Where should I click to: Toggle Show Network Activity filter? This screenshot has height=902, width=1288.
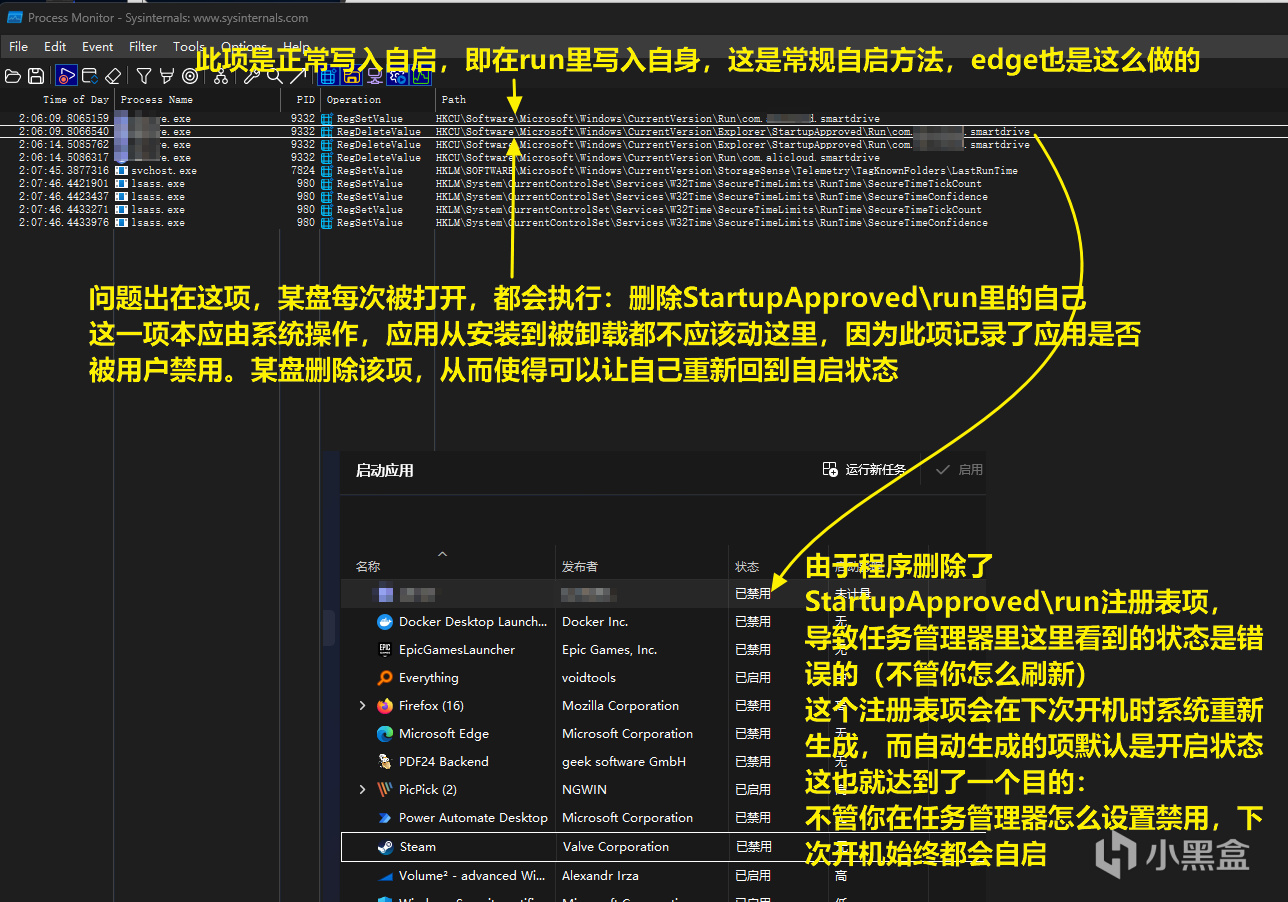tap(374, 76)
